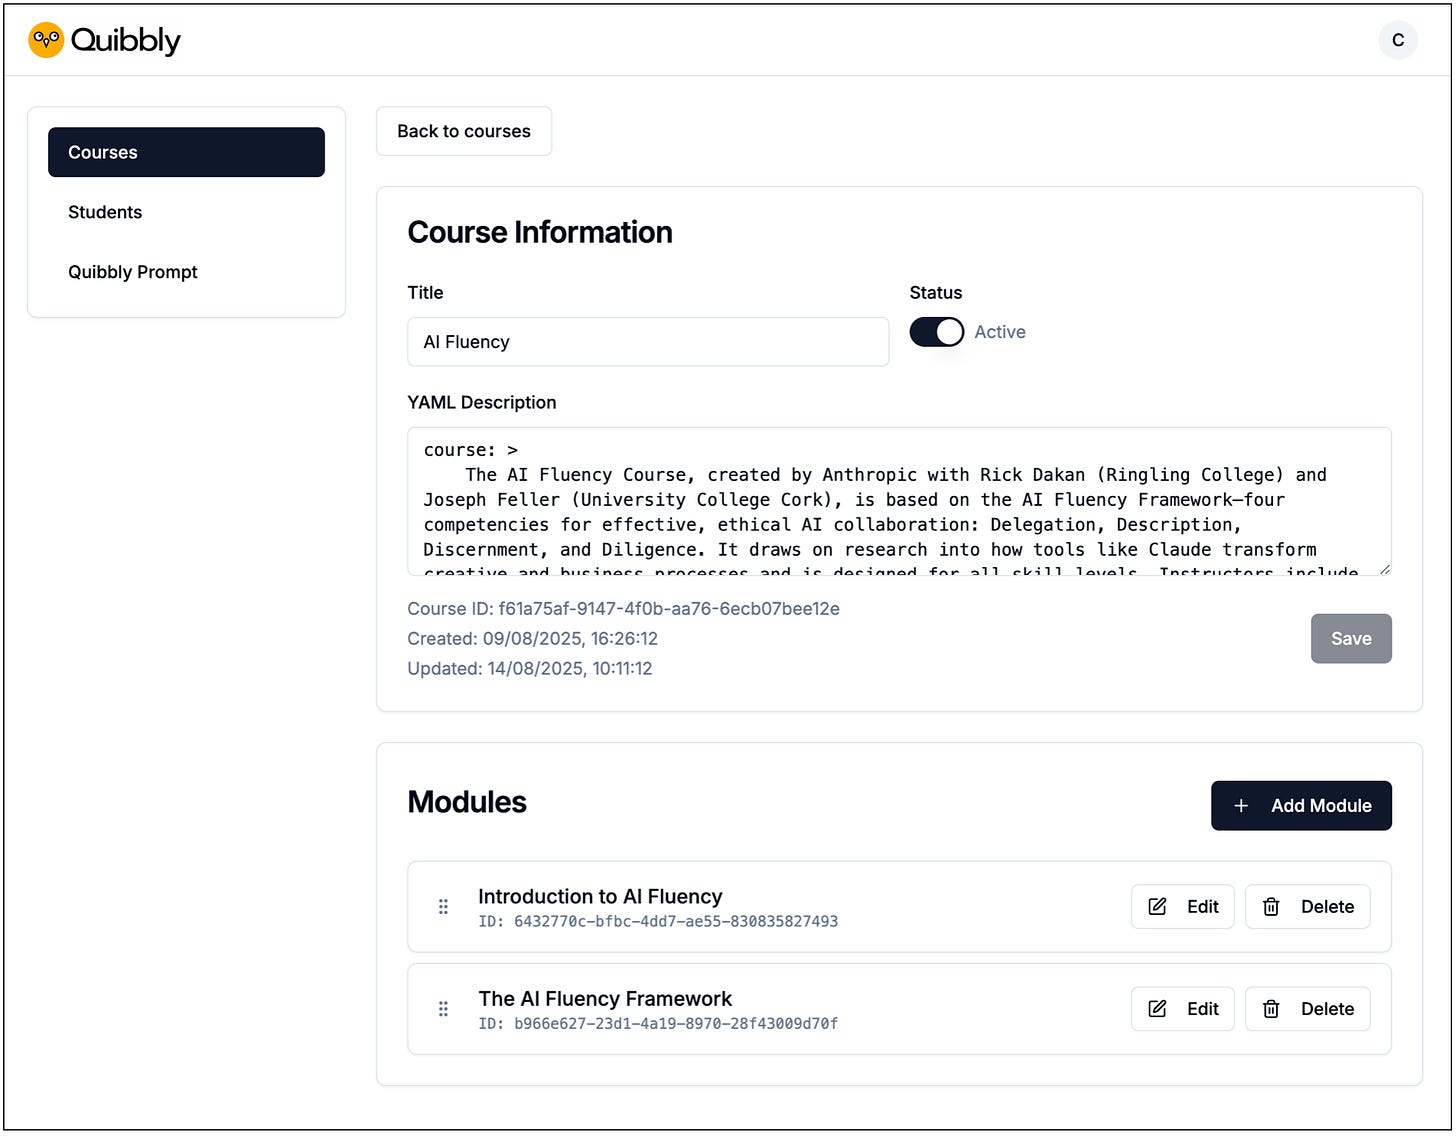The width and height of the screenshot is (1456, 1136).
Task: Delete The AI Fluency Framework module
Action: click(x=1308, y=1009)
